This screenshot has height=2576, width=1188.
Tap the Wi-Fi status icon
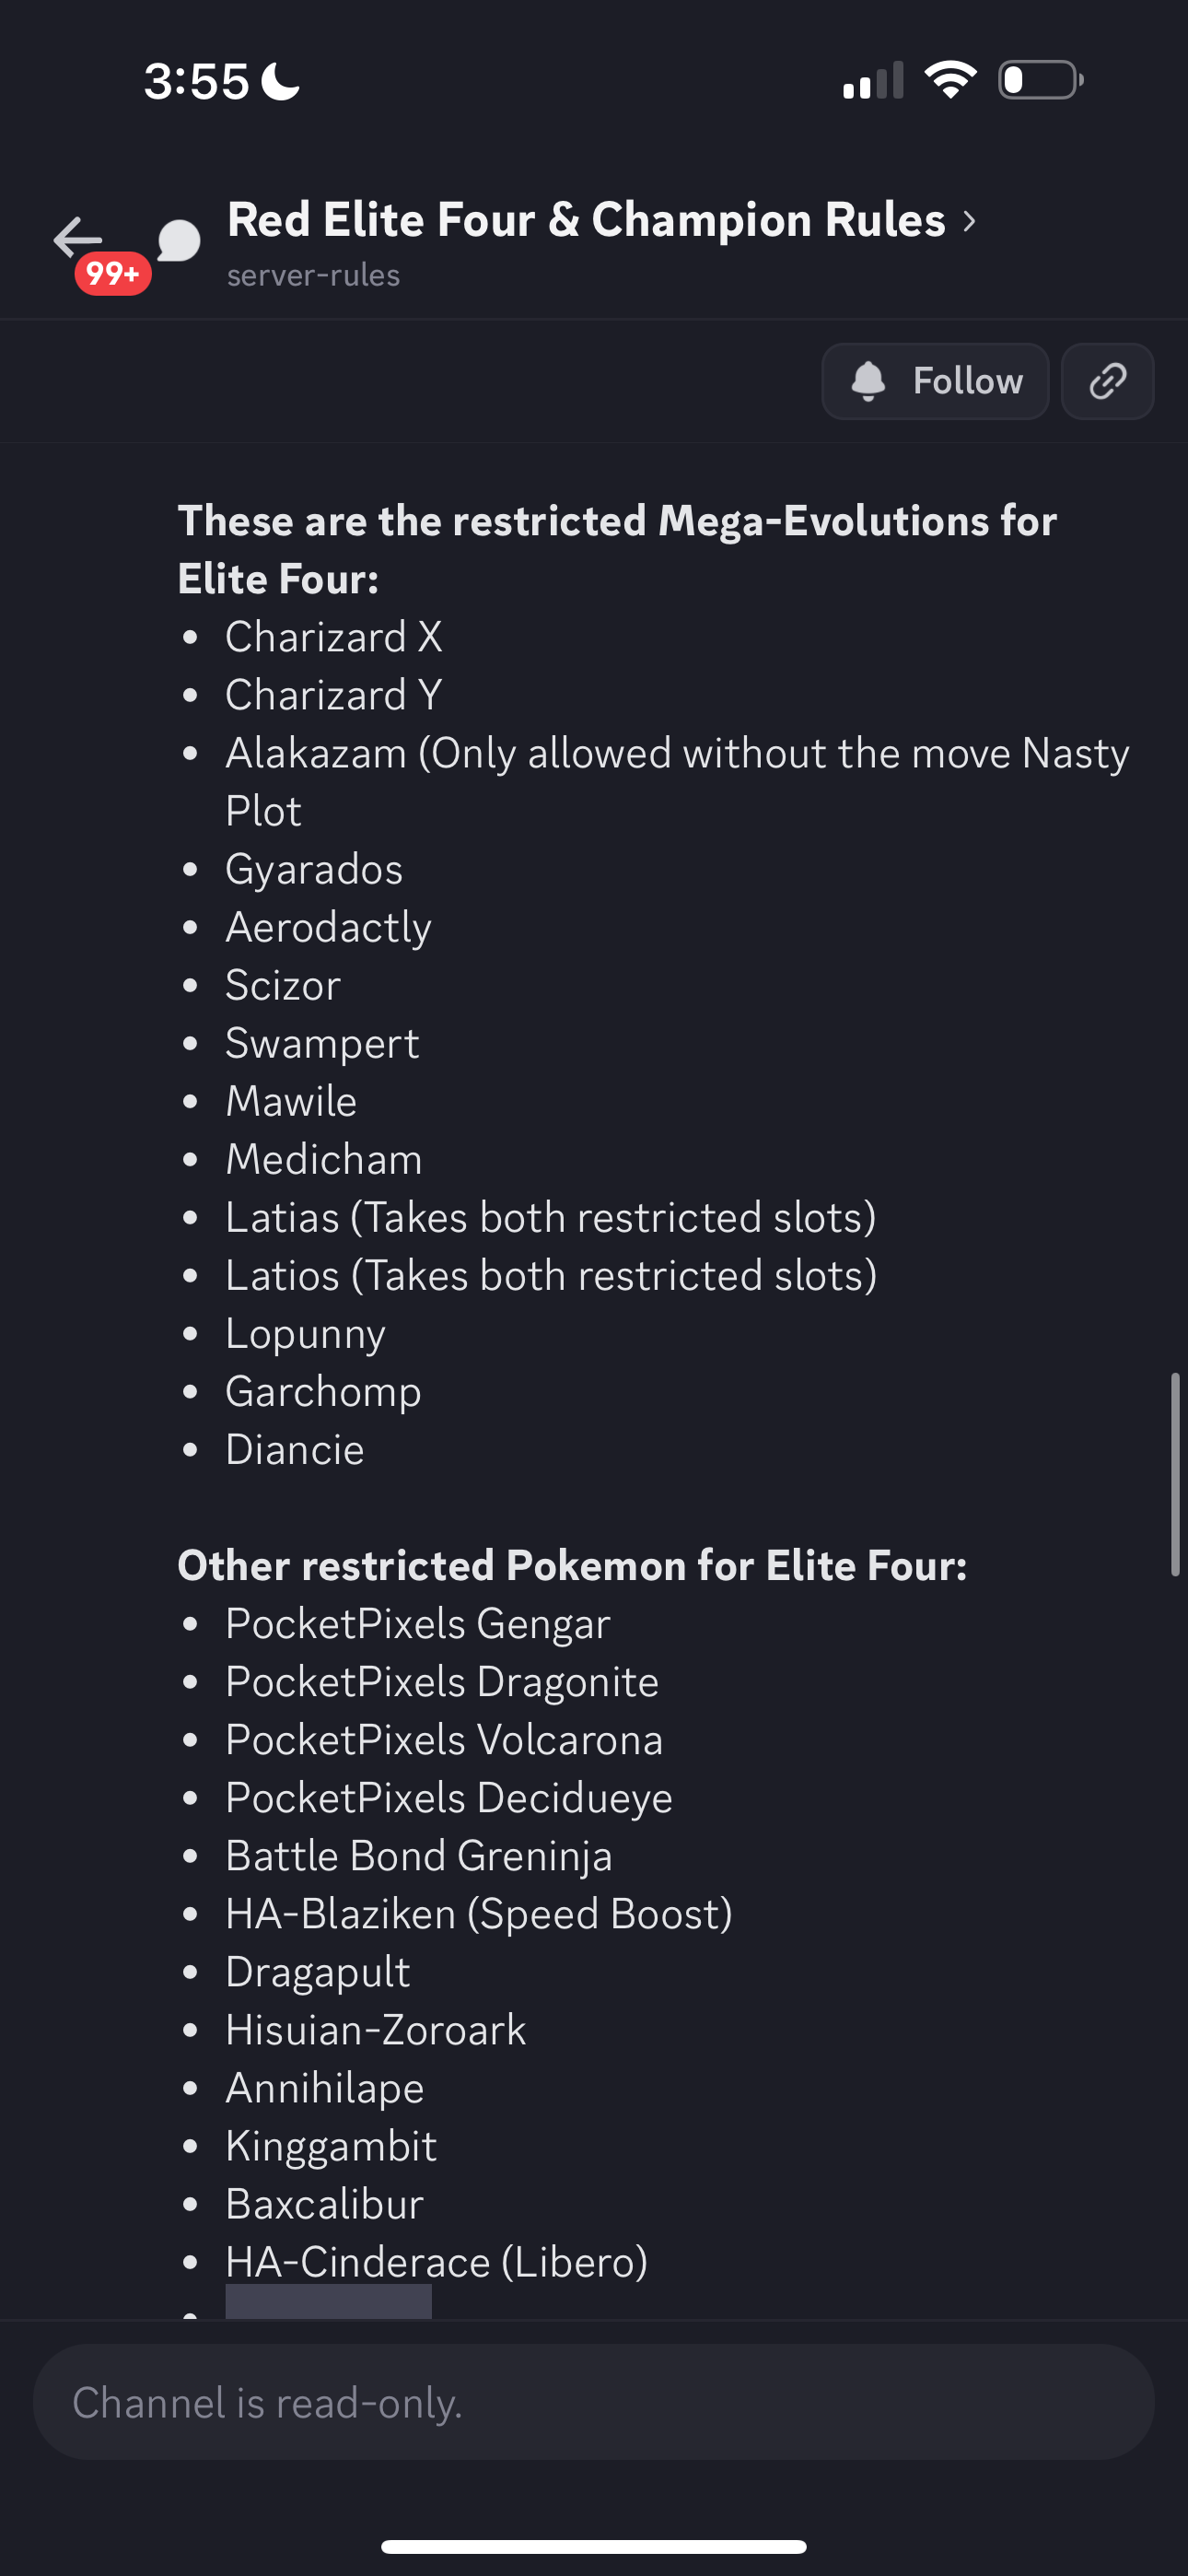click(x=950, y=80)
